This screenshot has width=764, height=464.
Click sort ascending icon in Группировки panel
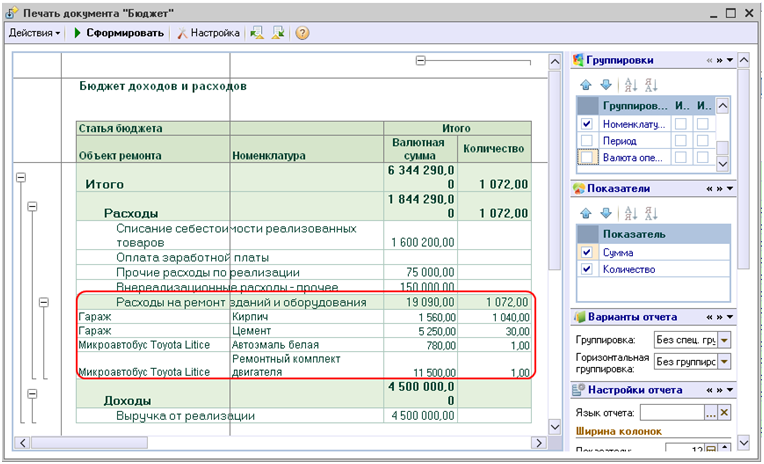click(631, 84)
